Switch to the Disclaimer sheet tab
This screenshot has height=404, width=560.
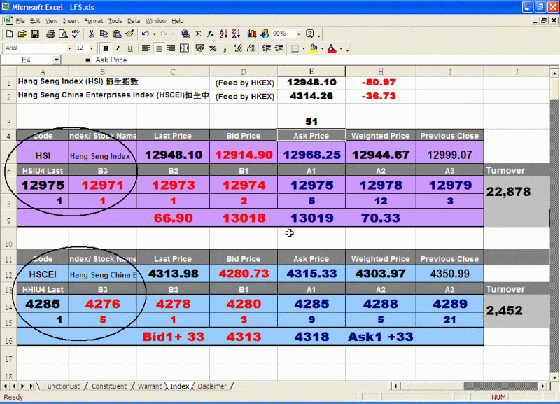tap(212, 386)
